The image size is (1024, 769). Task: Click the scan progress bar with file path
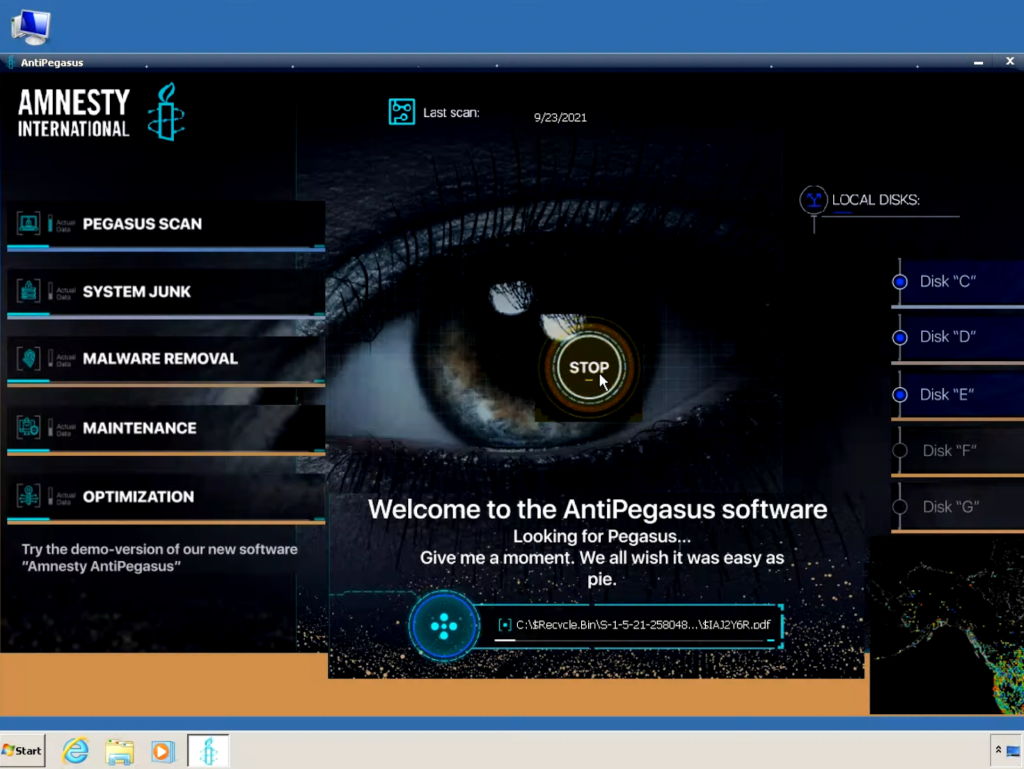[632, 626]
